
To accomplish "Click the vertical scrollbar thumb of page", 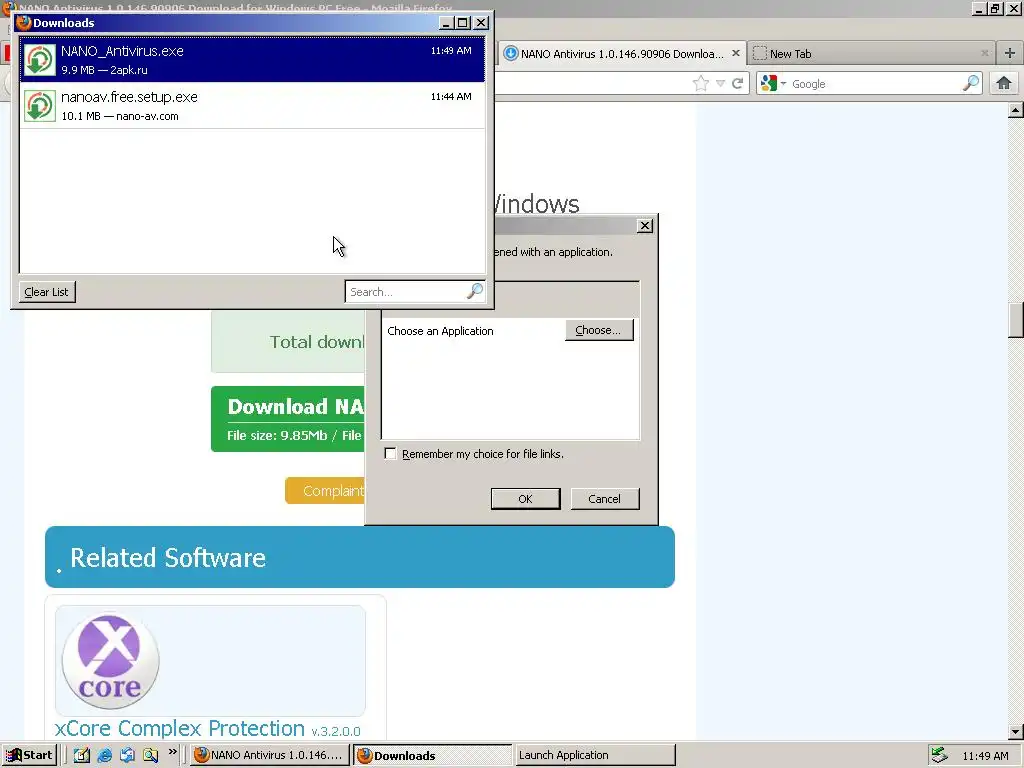I will (1016, 321).
